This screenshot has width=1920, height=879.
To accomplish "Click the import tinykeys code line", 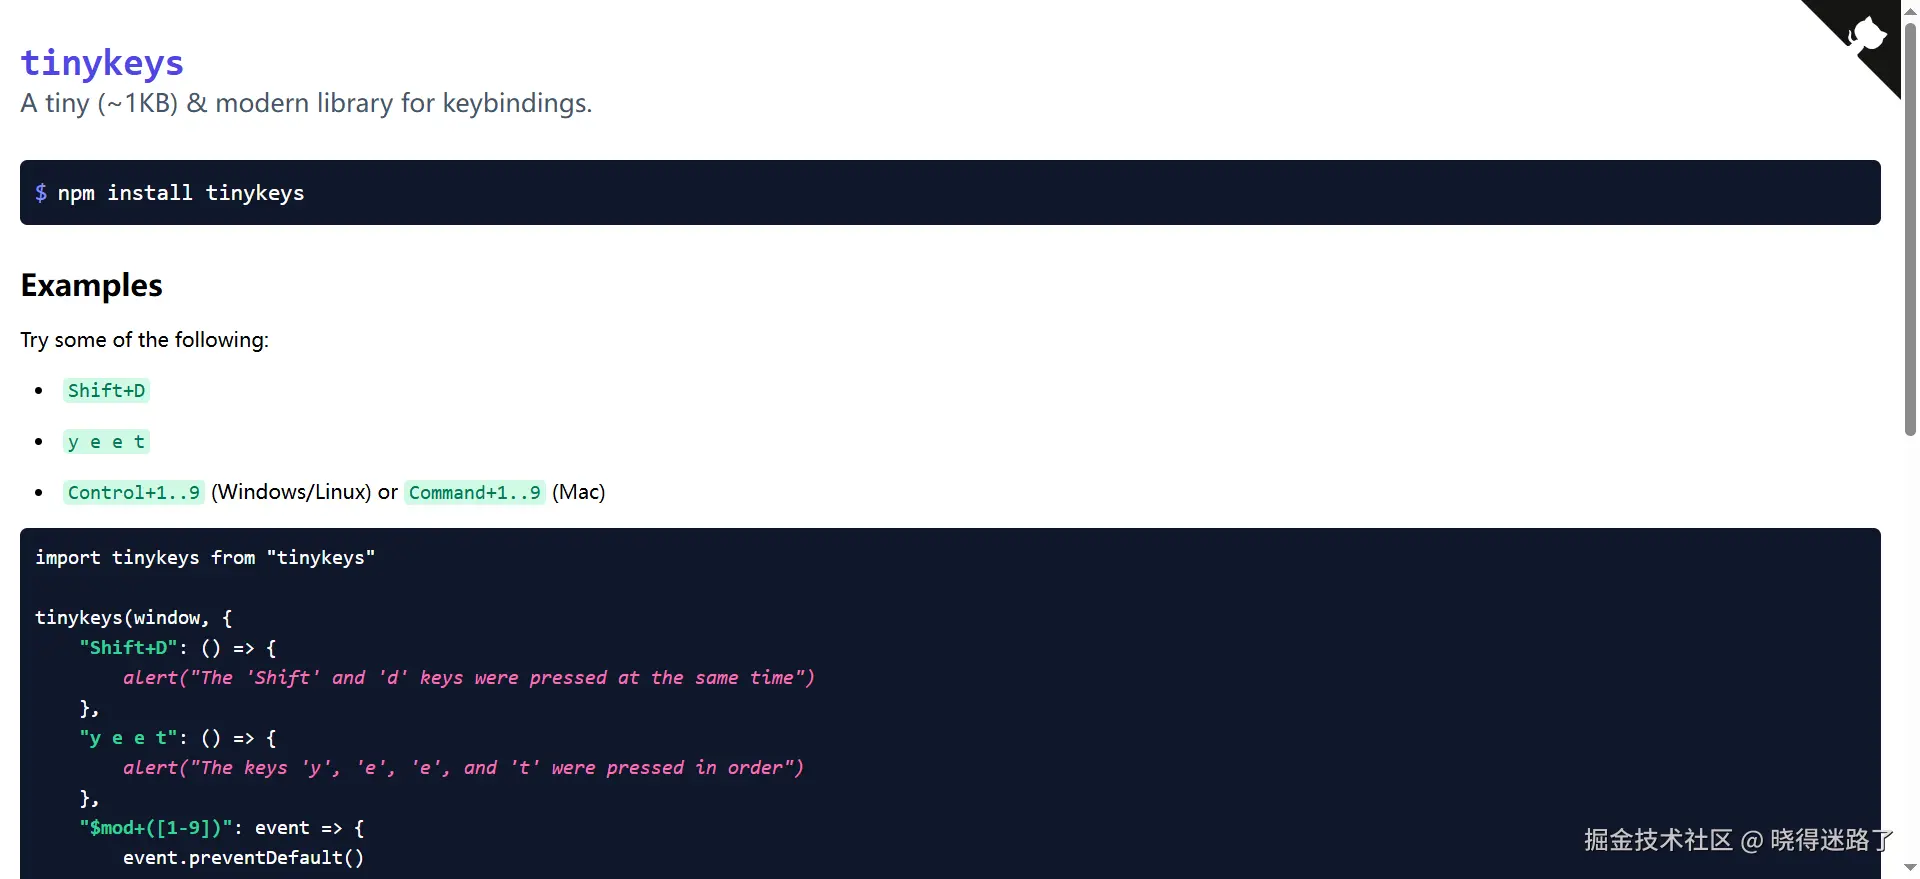I will pos(205,557).
